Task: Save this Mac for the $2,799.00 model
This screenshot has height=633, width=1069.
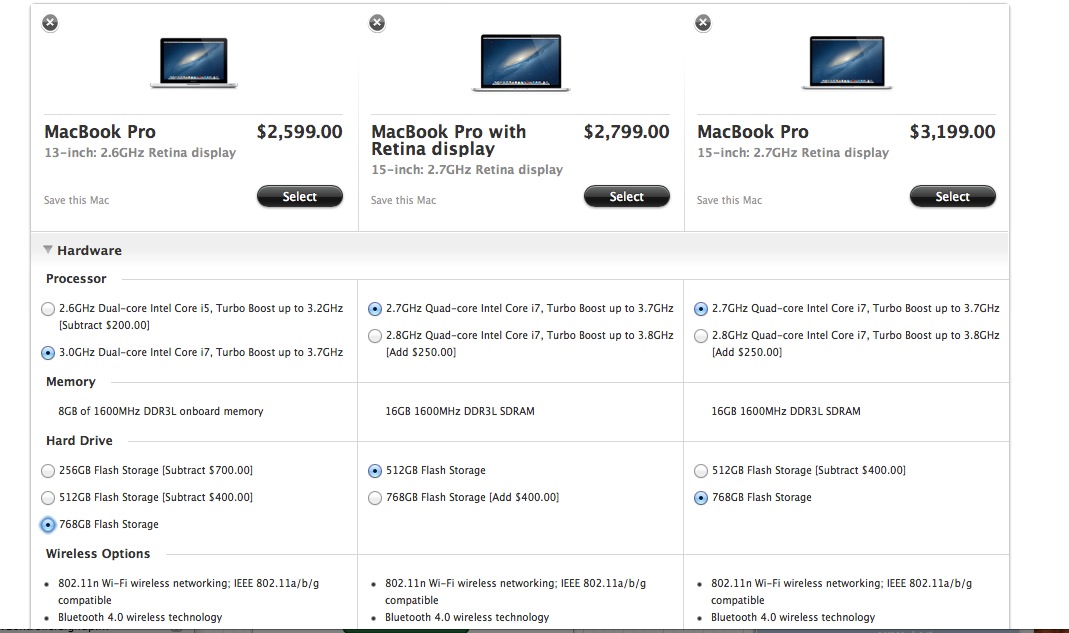Action: (x=404, y=200)
